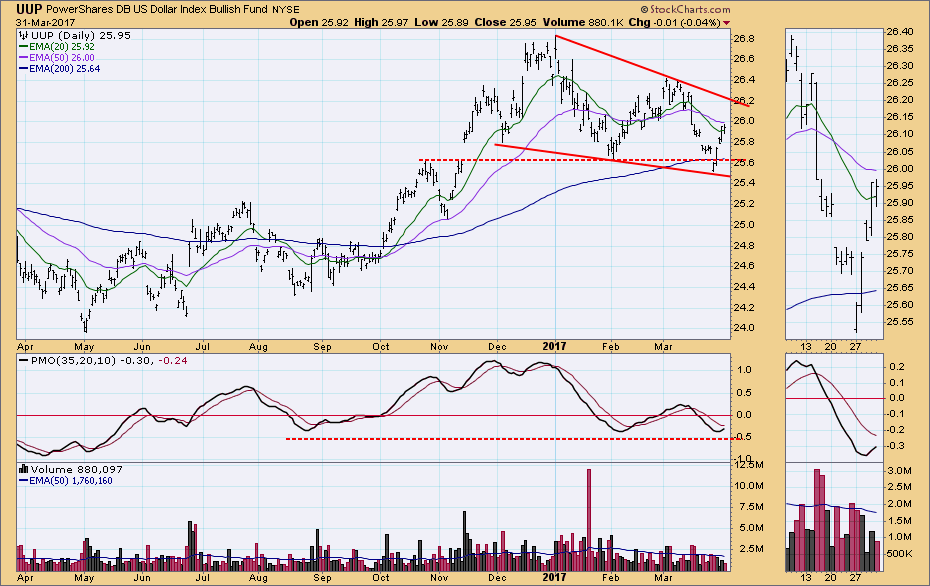
Task: Click the tallest volume spike bar in January
Action: [x=588, y=520]
